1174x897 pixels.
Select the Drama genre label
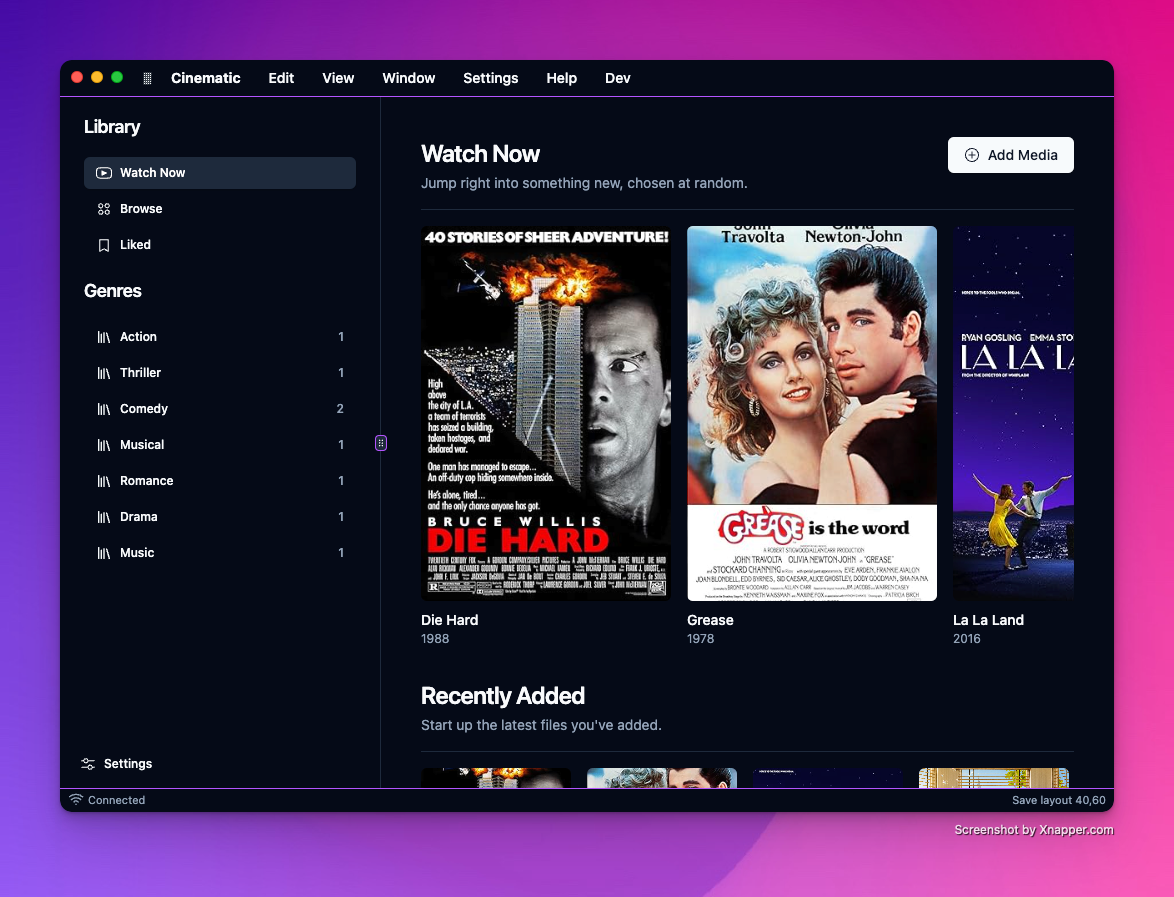point(139,517)
